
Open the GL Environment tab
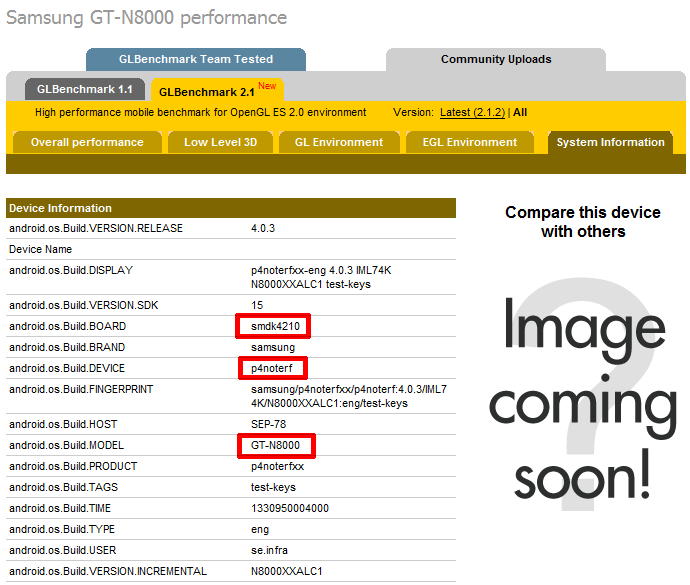339,142
